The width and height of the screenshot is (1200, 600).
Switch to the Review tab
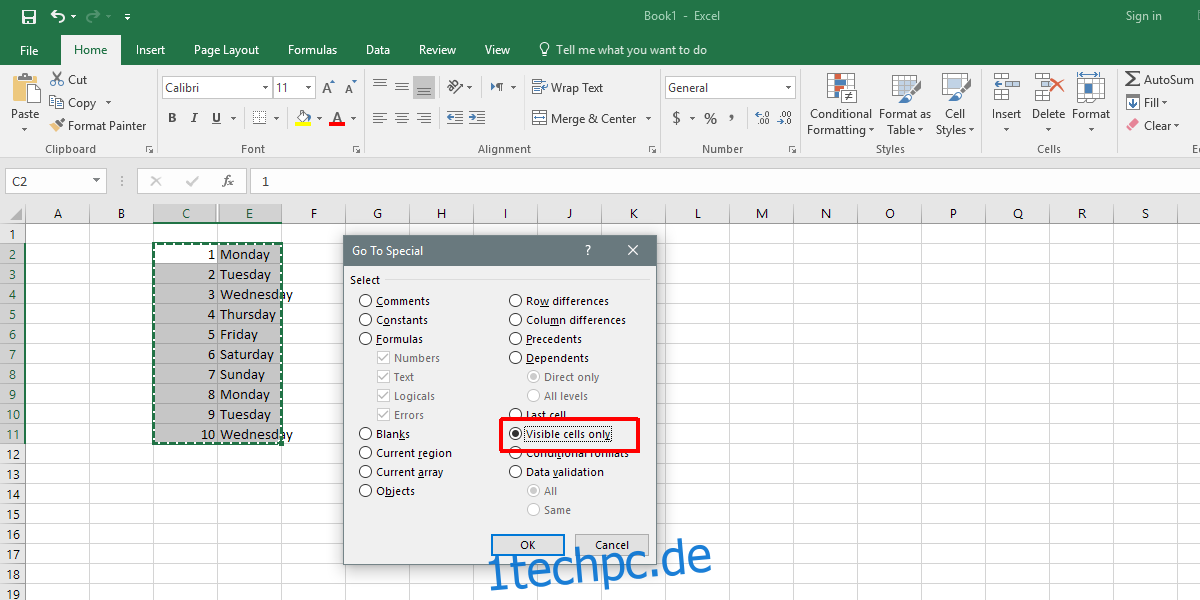coord(437,50)
